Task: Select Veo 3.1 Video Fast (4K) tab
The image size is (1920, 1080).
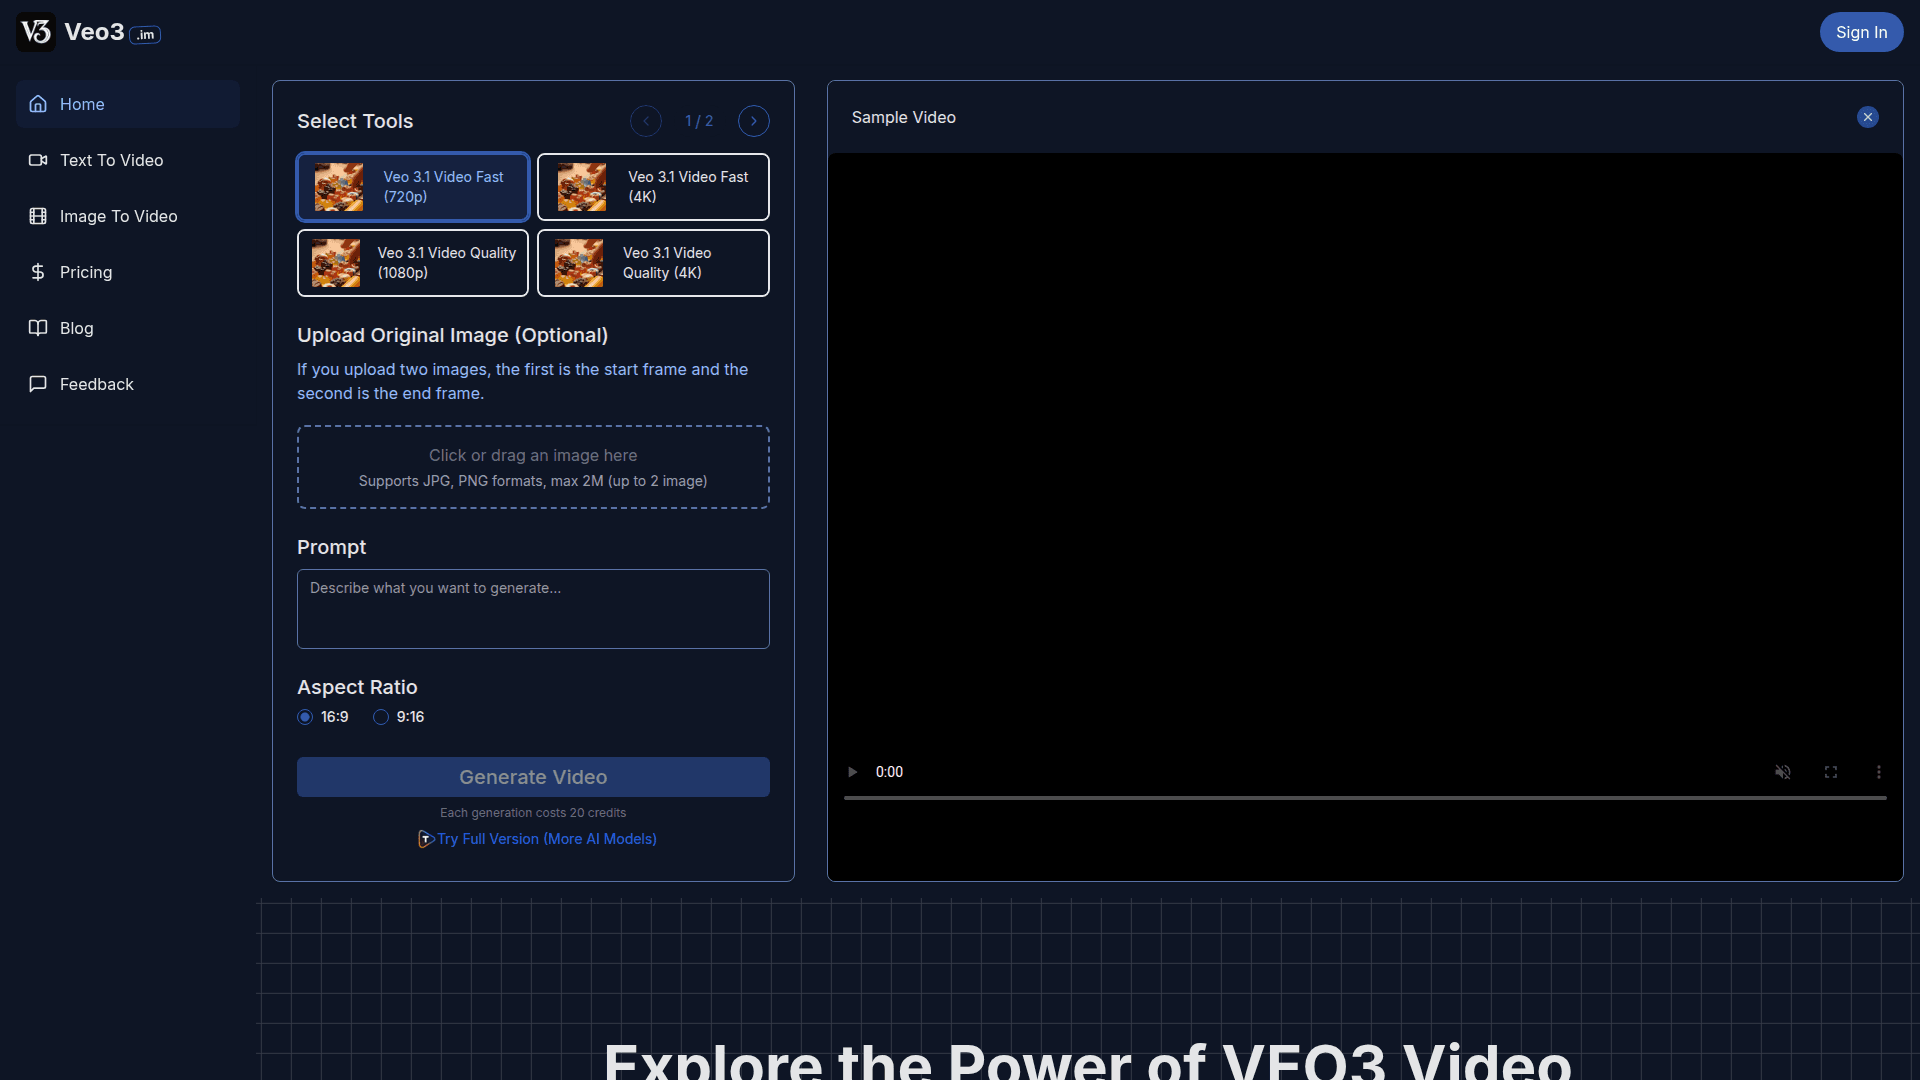Action: coord(653,186)
